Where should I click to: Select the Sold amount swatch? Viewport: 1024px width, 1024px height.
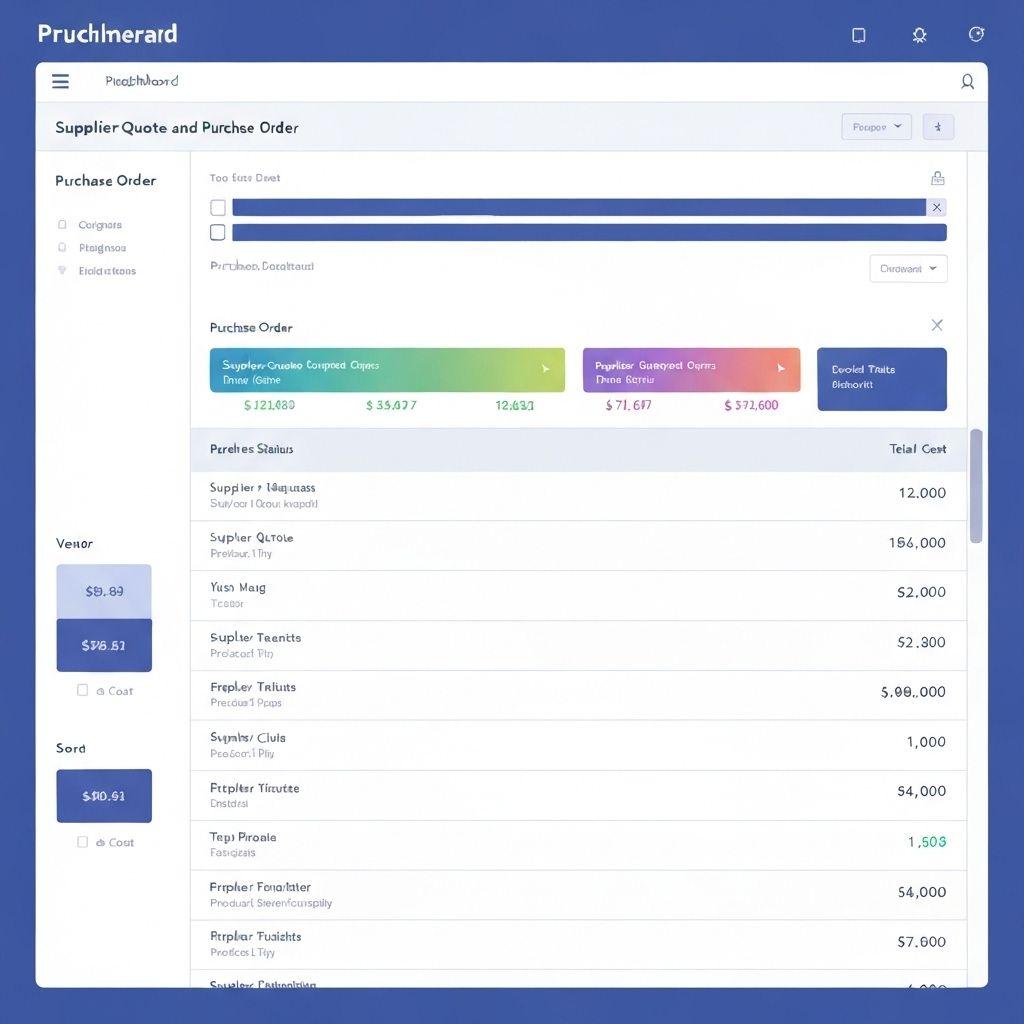coord(104,795)
